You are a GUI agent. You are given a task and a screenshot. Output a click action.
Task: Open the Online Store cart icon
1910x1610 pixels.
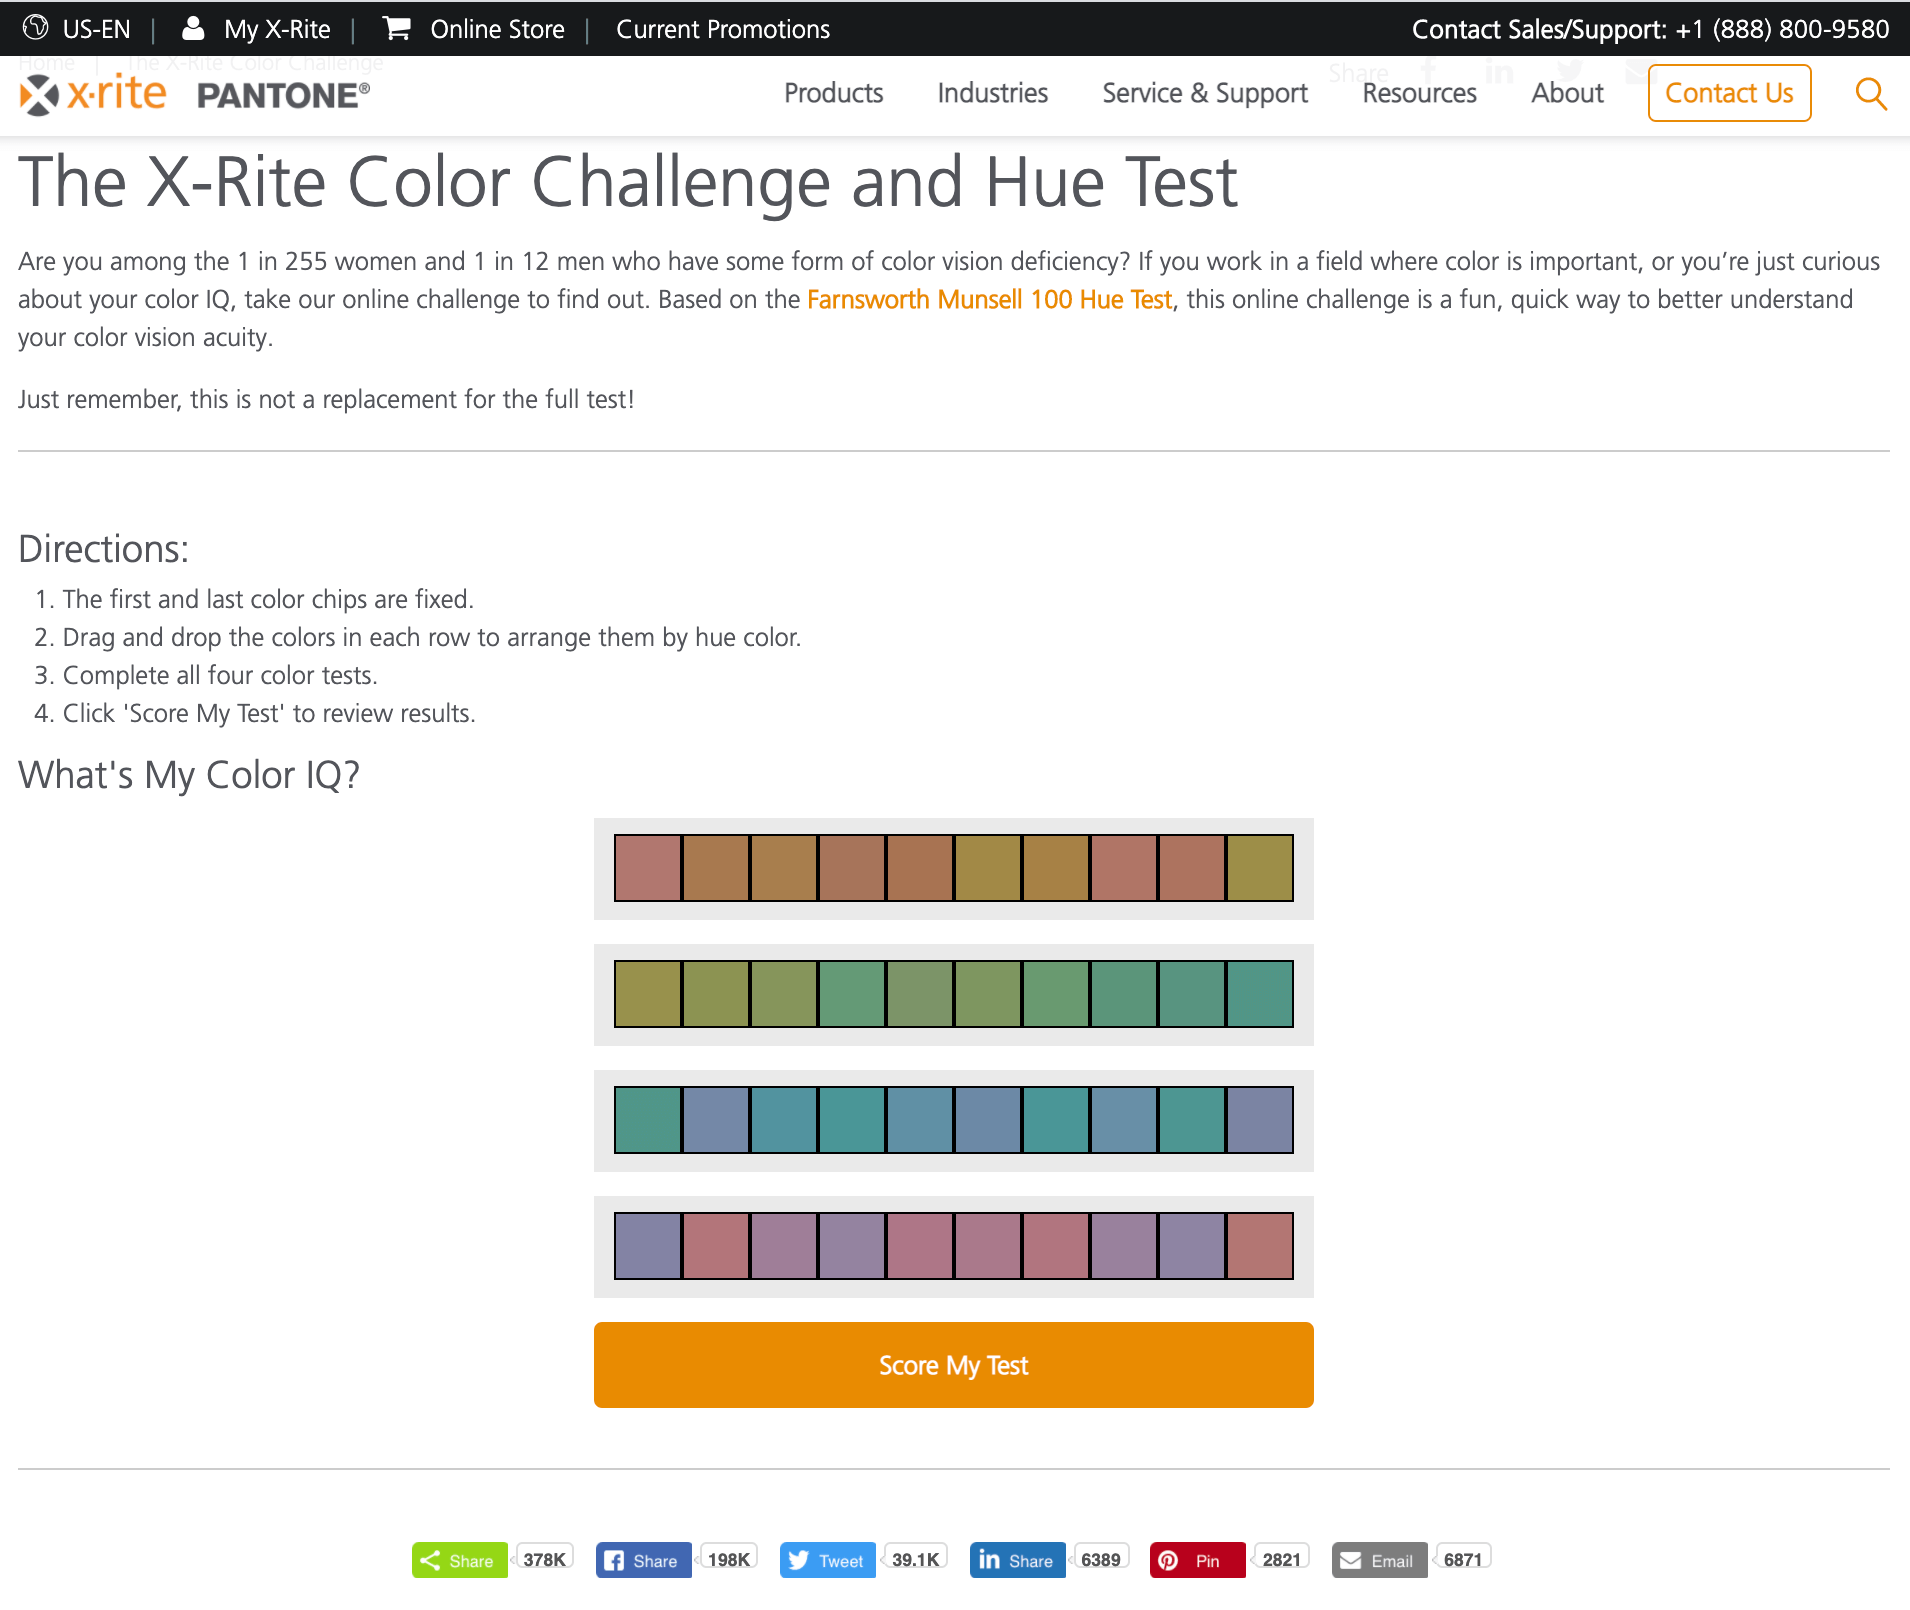397,29
